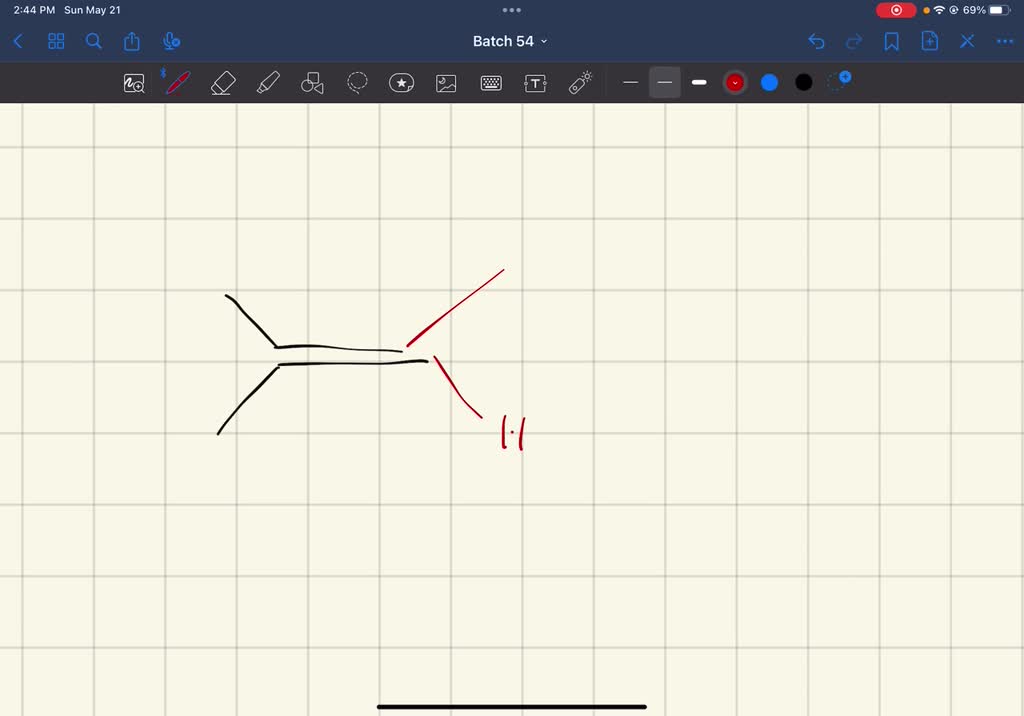Open the share menu
The height and width of the screenshot is (716, 1024).
click(131, 41)
